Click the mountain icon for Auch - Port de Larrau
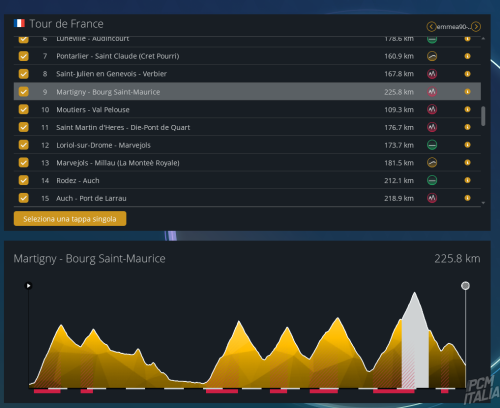 pos(432,198)
